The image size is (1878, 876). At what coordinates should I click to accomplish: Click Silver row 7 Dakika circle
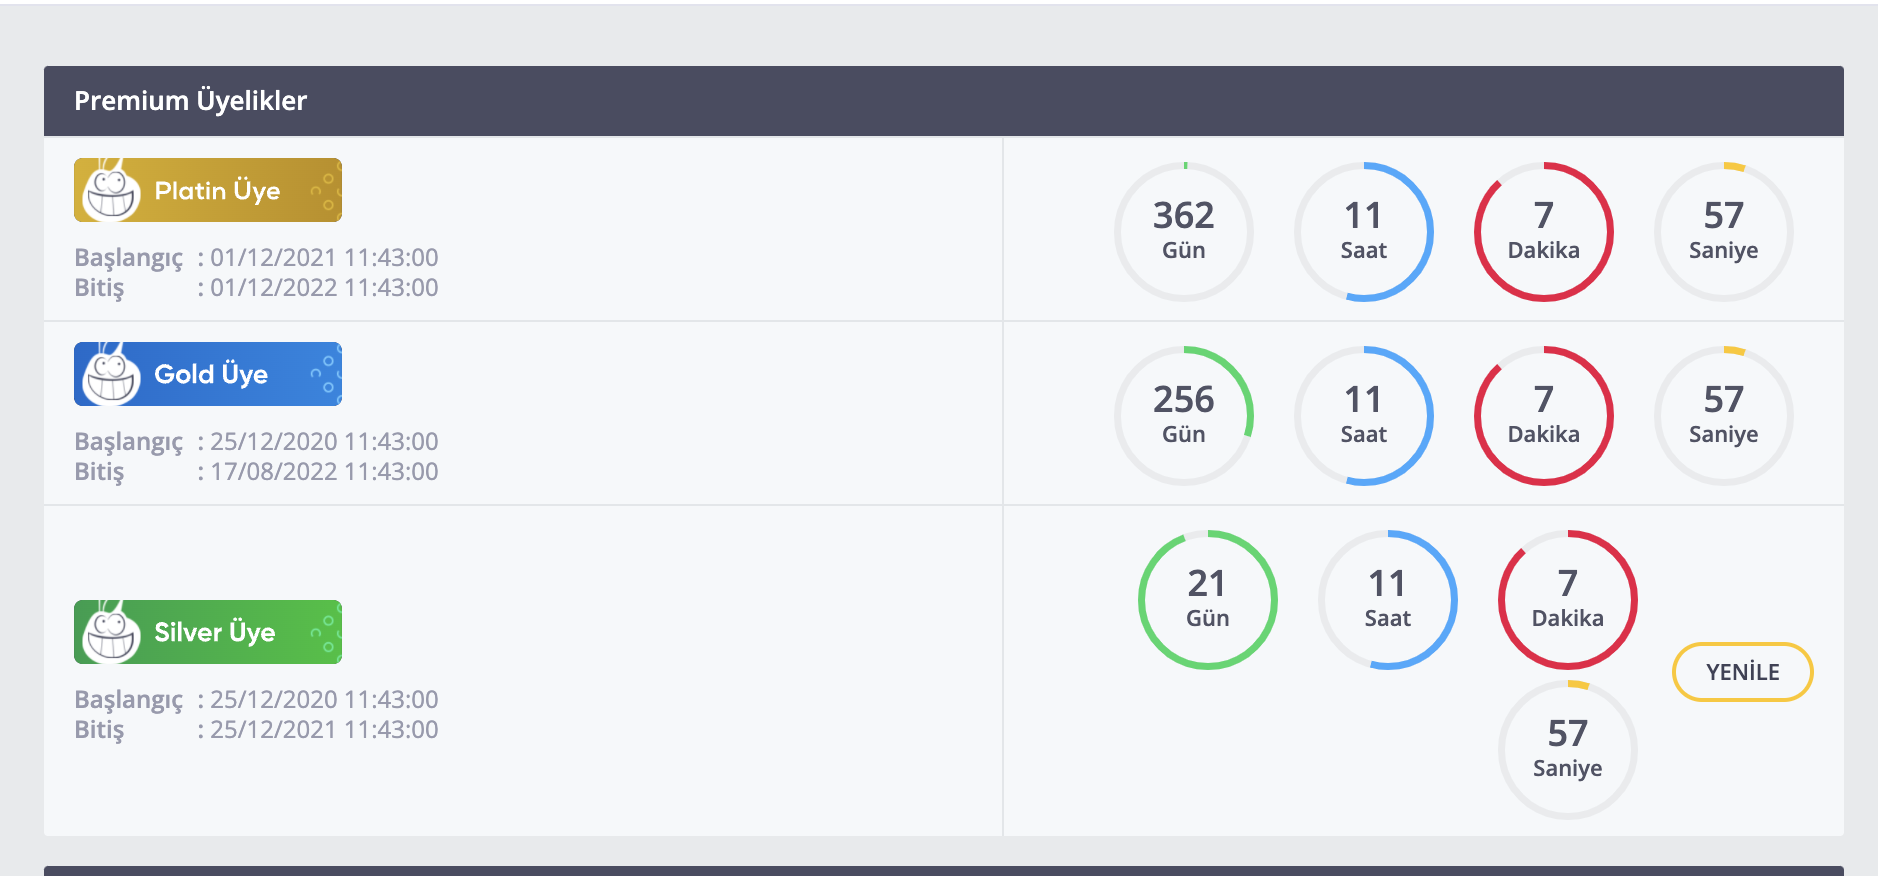pyautogui.click(x=1568, y=600)
